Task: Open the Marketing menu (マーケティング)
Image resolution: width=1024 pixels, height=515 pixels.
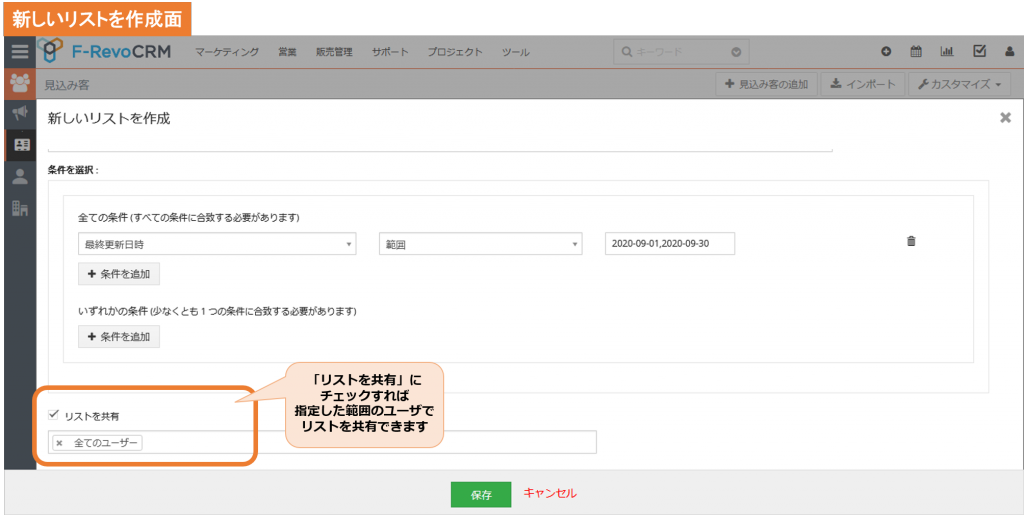Action: [227, 52]
